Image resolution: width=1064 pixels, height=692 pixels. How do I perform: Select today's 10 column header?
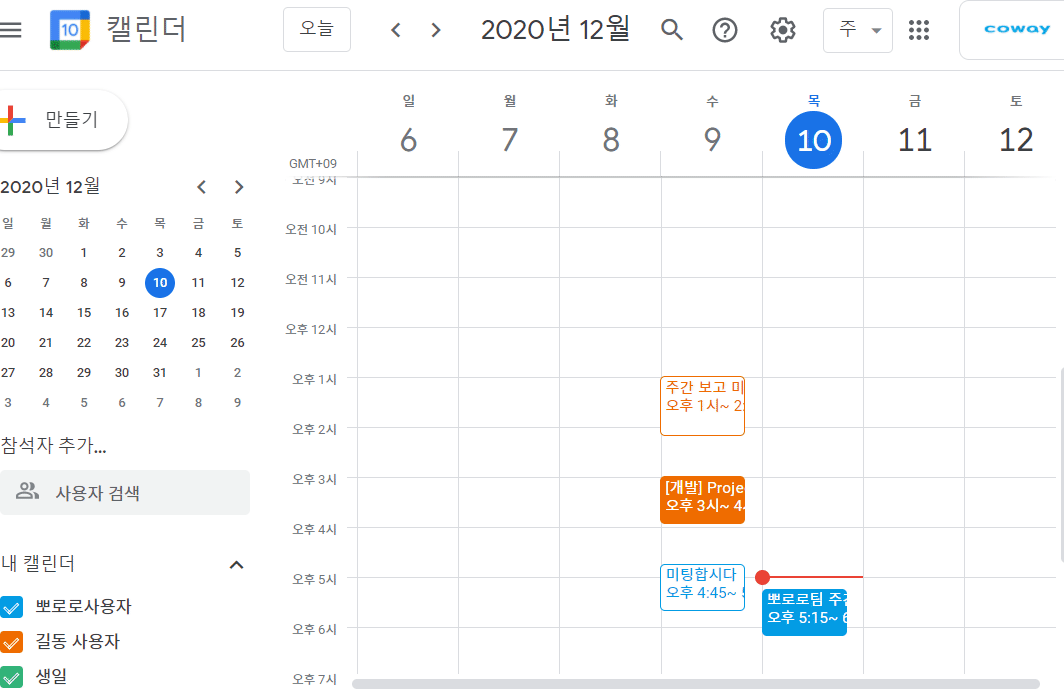813,140
